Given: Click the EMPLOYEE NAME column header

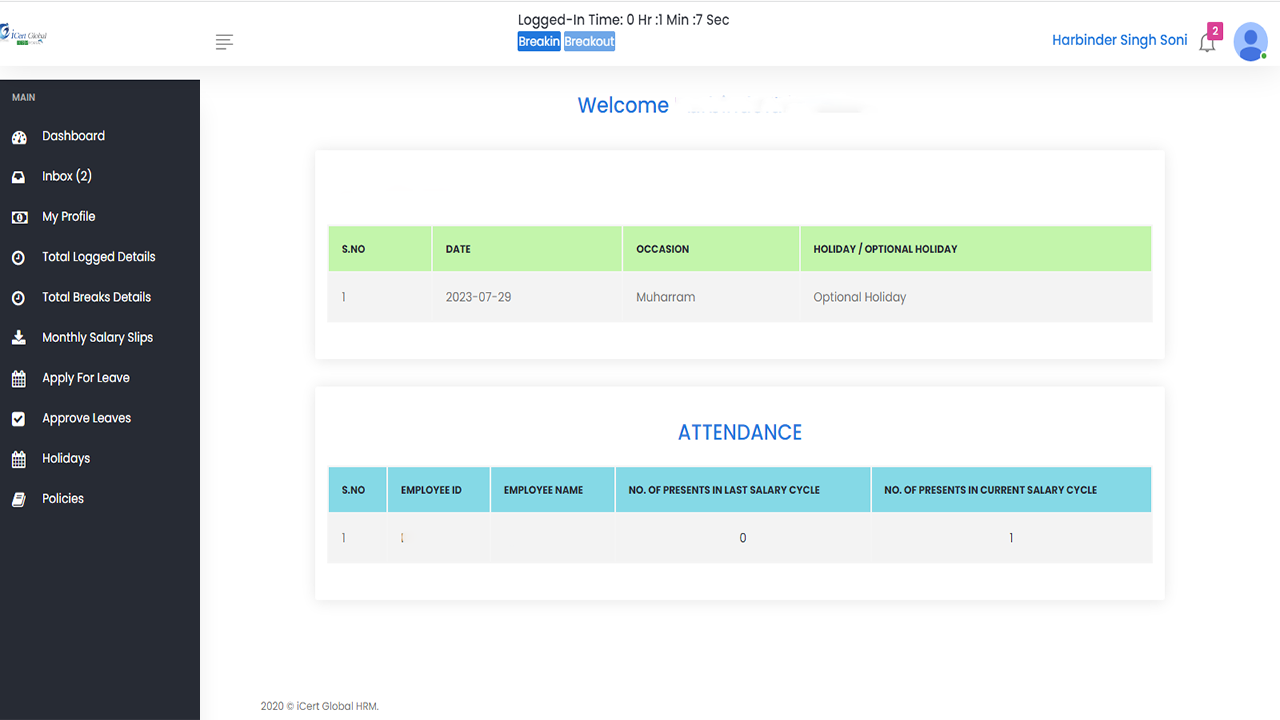Looking at the screenshot, I should 553,490.
